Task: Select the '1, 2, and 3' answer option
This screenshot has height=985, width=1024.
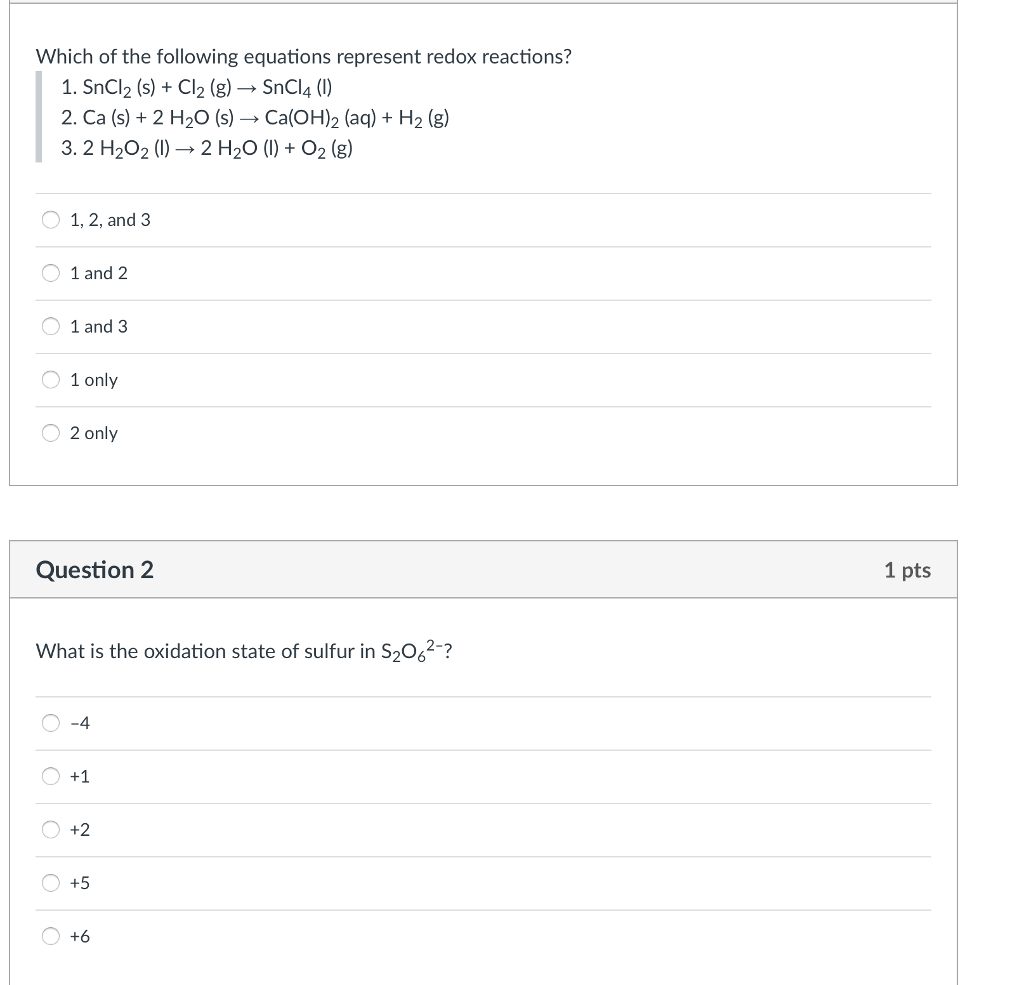Action: coord(50,219)
